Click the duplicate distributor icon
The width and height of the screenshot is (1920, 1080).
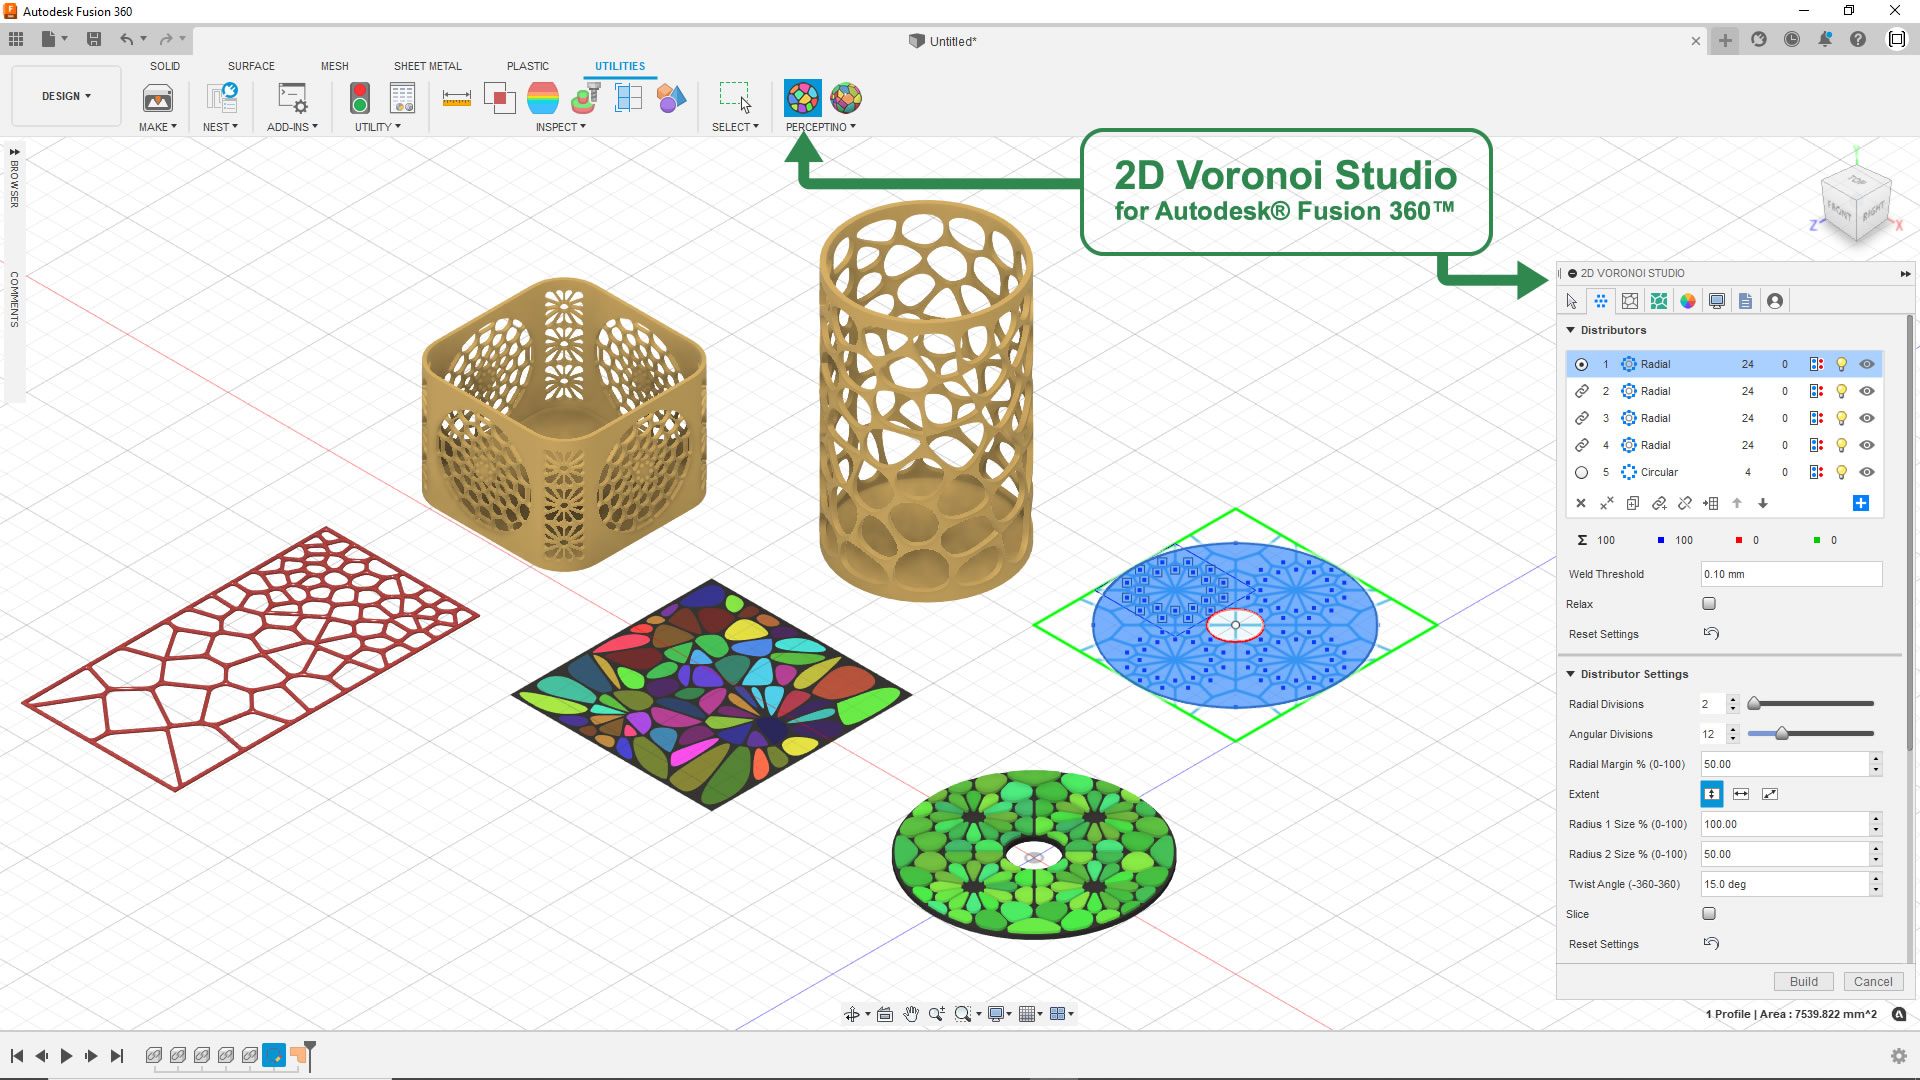[1632, 503]
